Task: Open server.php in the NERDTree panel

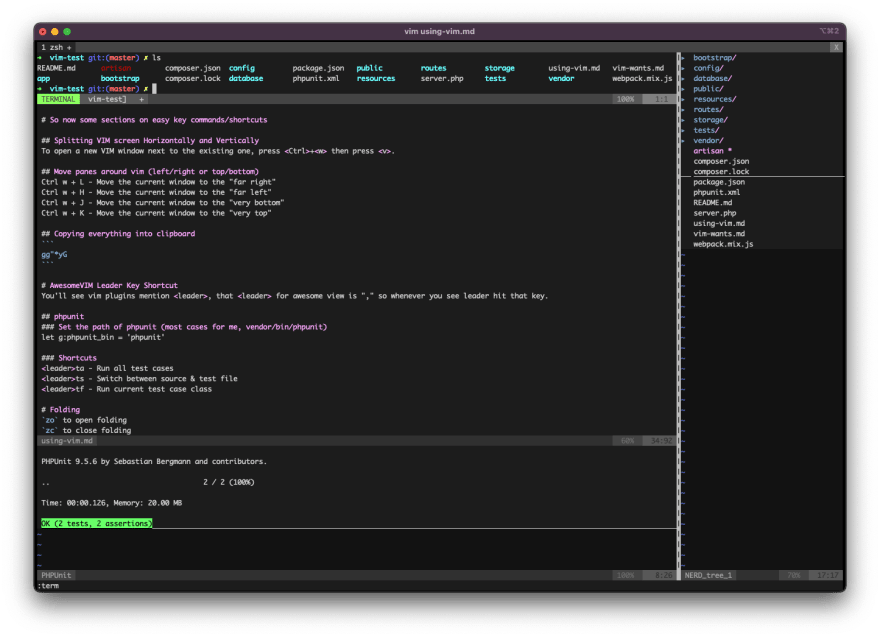Action: tap(714, 213)
